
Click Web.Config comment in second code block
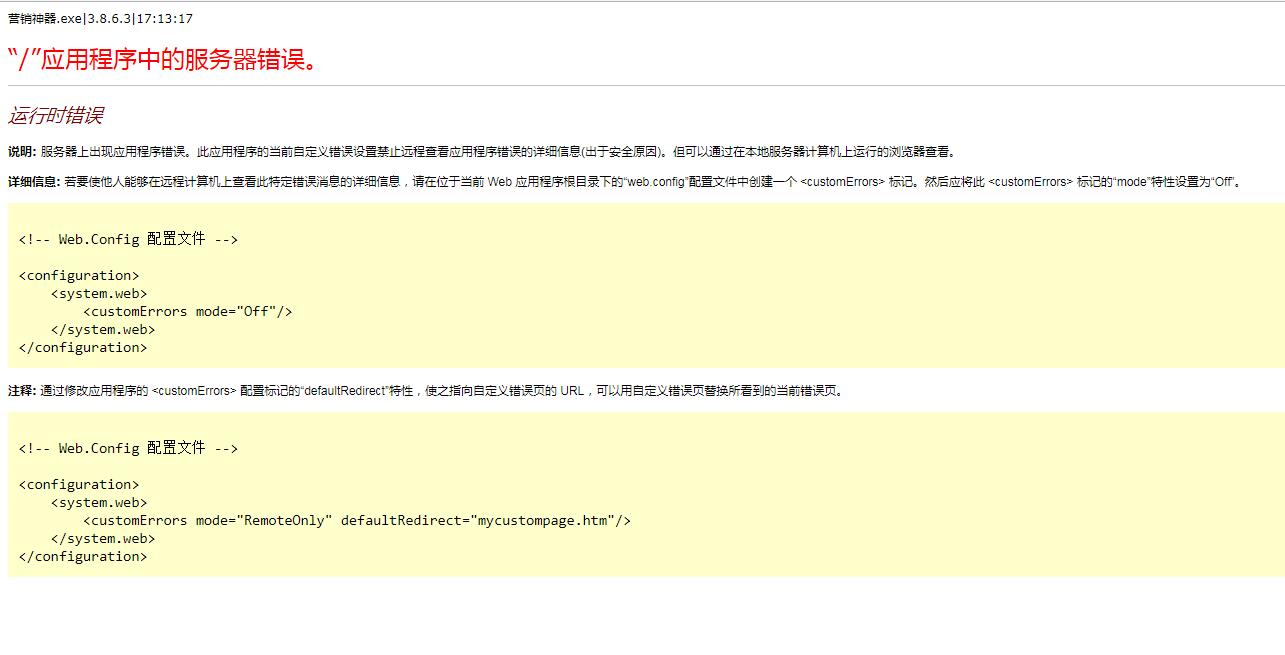128,448
